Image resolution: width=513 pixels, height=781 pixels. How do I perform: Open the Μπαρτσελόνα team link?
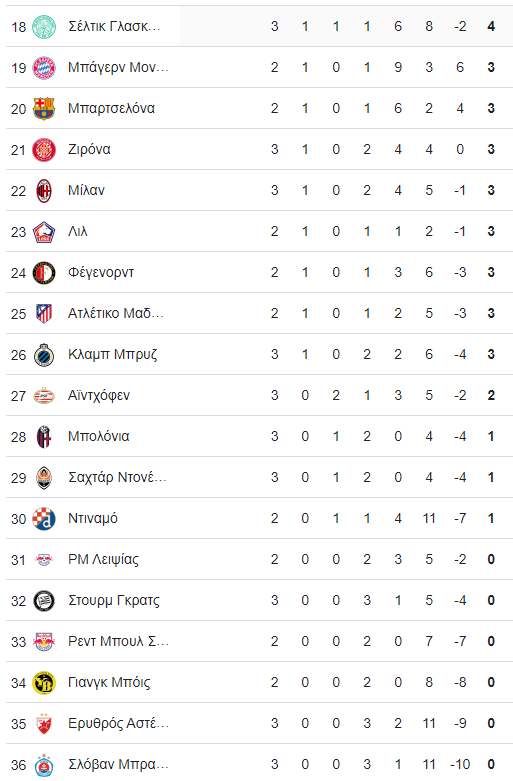(112, 108)
